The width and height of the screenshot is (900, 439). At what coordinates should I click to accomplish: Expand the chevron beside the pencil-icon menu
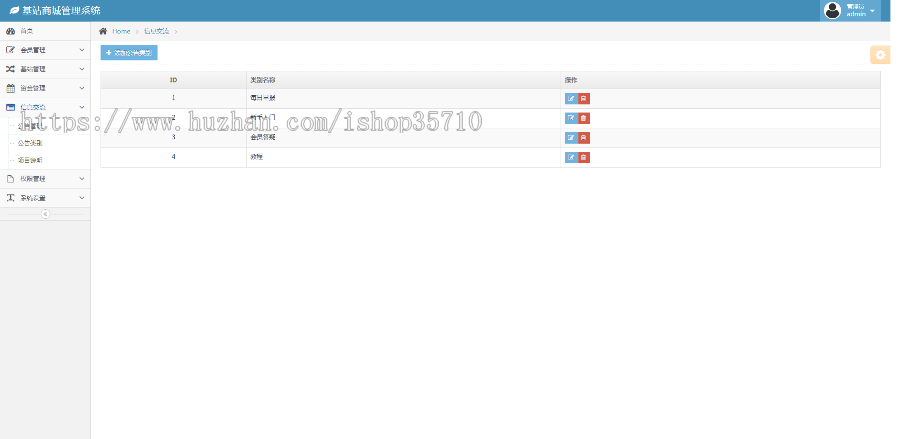(82, 50)
